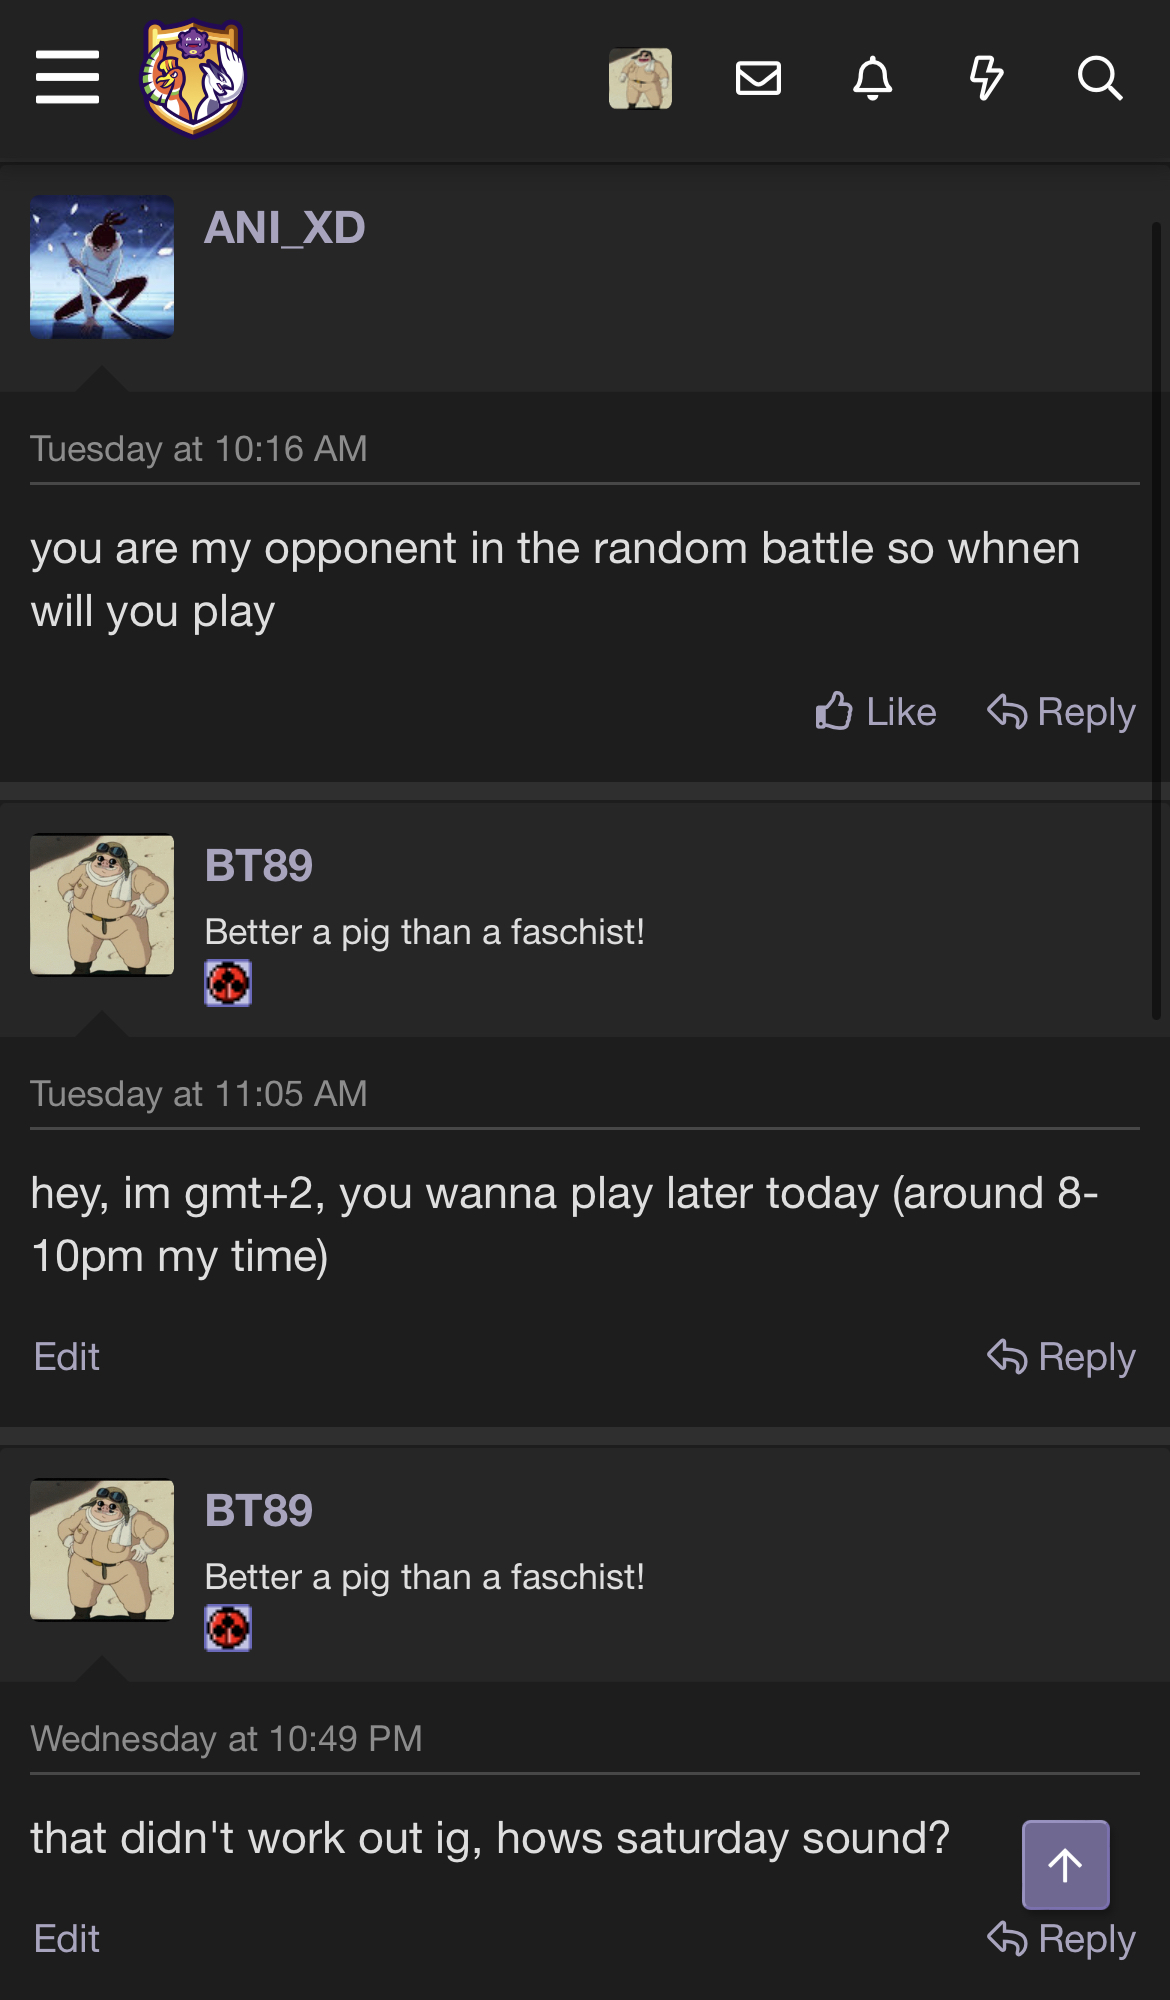Click BT89's avatar on the 11:05 AM post
The height and width of the screenshot is (2000, 1170).
click(102, 905)
